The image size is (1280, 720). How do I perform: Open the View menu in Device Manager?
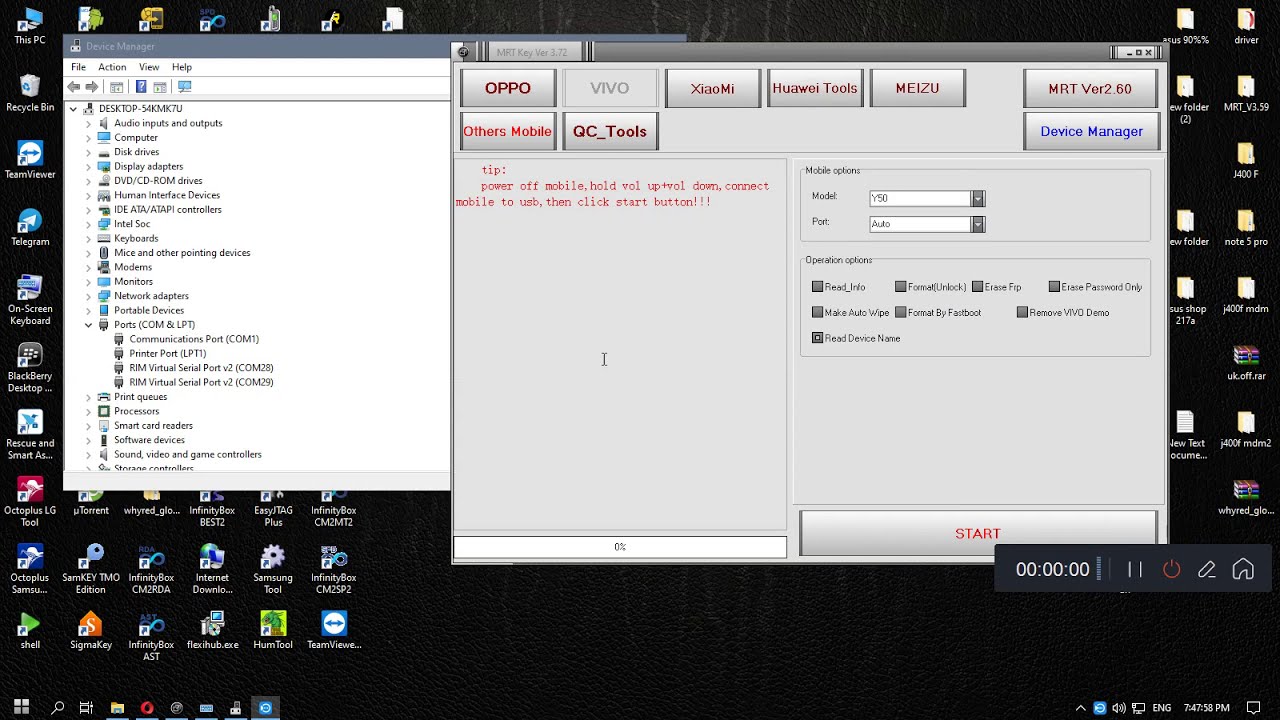coord(149,67)
